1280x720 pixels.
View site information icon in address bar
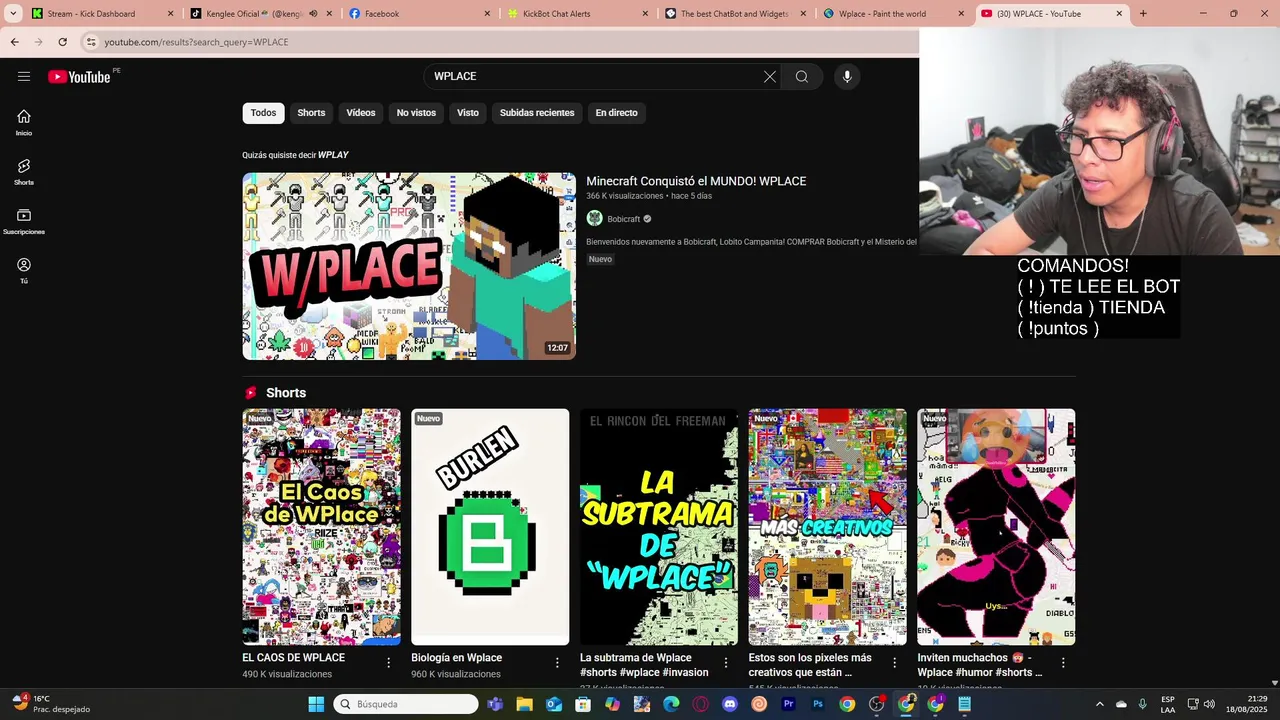click(91, 42)
